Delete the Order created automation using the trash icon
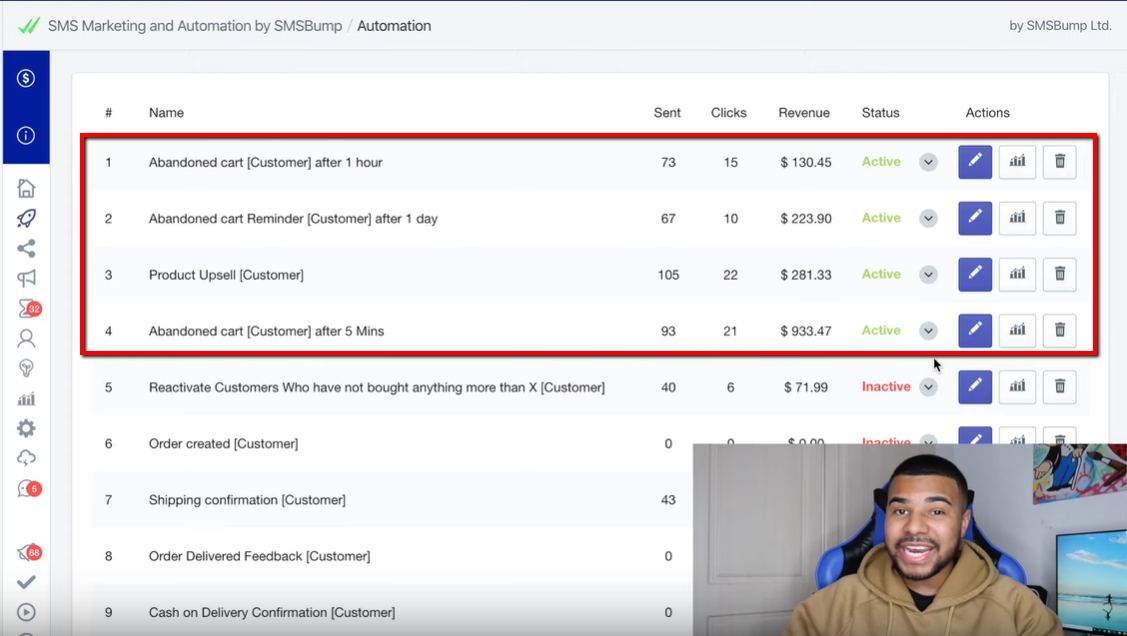The image size is (1127, 636). [1059, 440]
